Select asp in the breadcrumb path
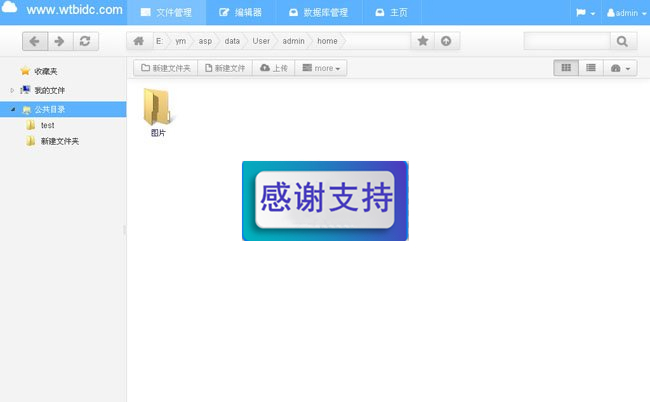Viewport: 650px width, 402px height. tap(205, 41)
